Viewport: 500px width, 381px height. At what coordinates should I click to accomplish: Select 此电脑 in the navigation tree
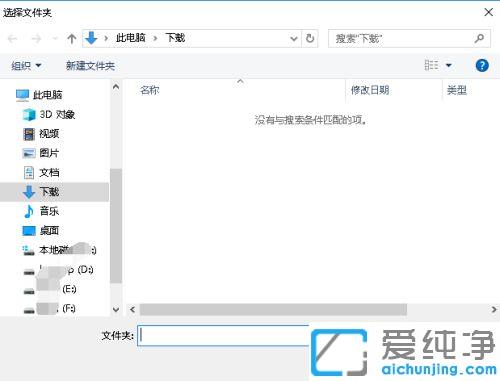pyautogui.click(x=47, y=95)
